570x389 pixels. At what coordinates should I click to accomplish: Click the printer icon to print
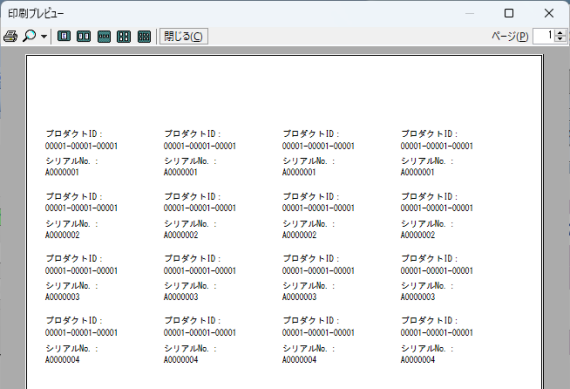pyautogui.click(x=10, y=36)
